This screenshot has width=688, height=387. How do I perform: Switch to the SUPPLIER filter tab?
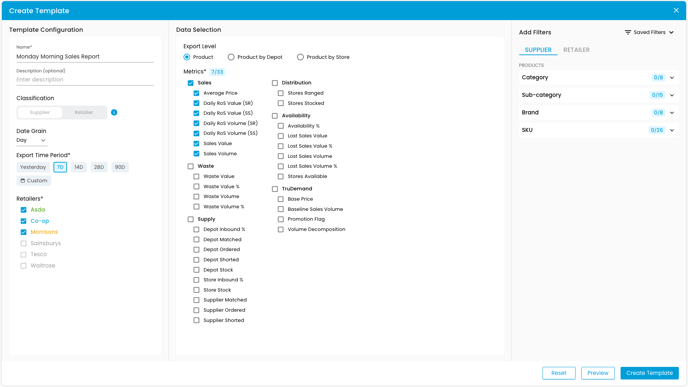coord(538,50)
